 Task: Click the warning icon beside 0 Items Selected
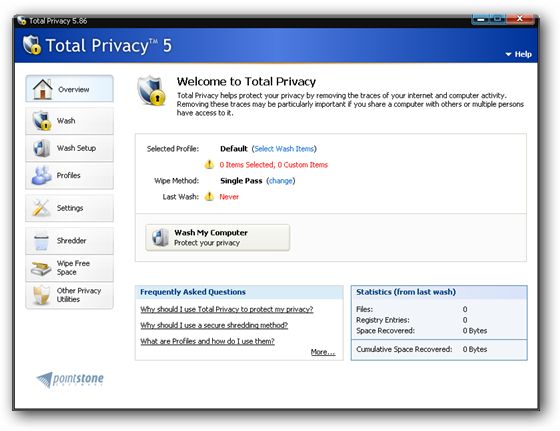209,165
